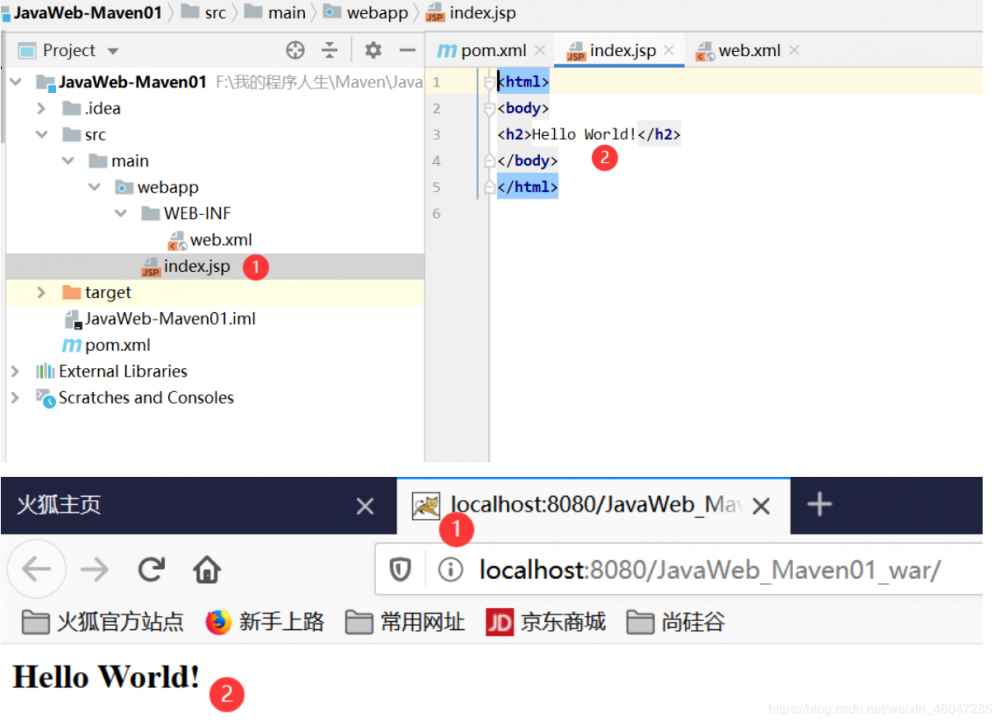Close the pom.xml editor tab
The width and height of the screenshot is (1000, 724).
pos(540,50)
